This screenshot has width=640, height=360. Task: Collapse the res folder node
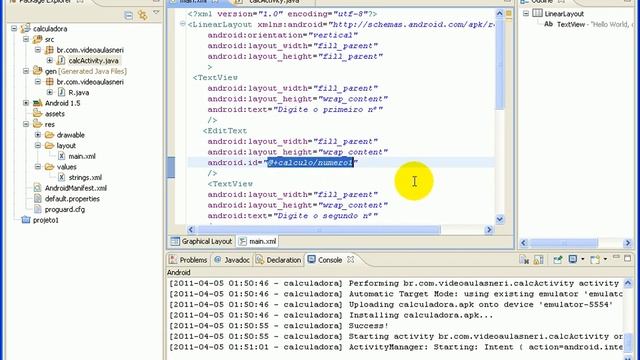[26, 124]
